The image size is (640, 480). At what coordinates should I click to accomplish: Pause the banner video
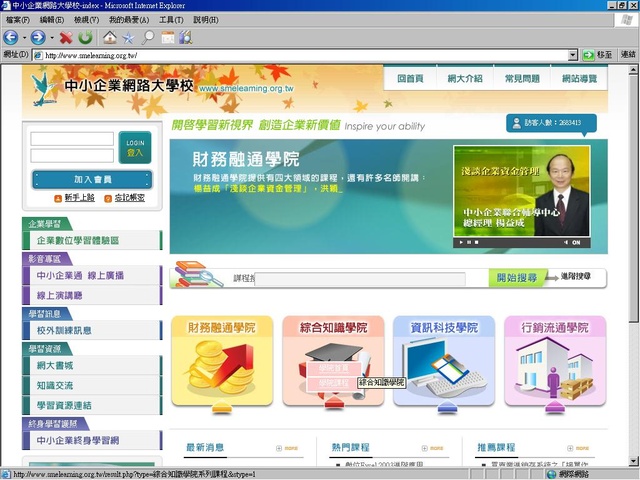click(x=469, y=242)
